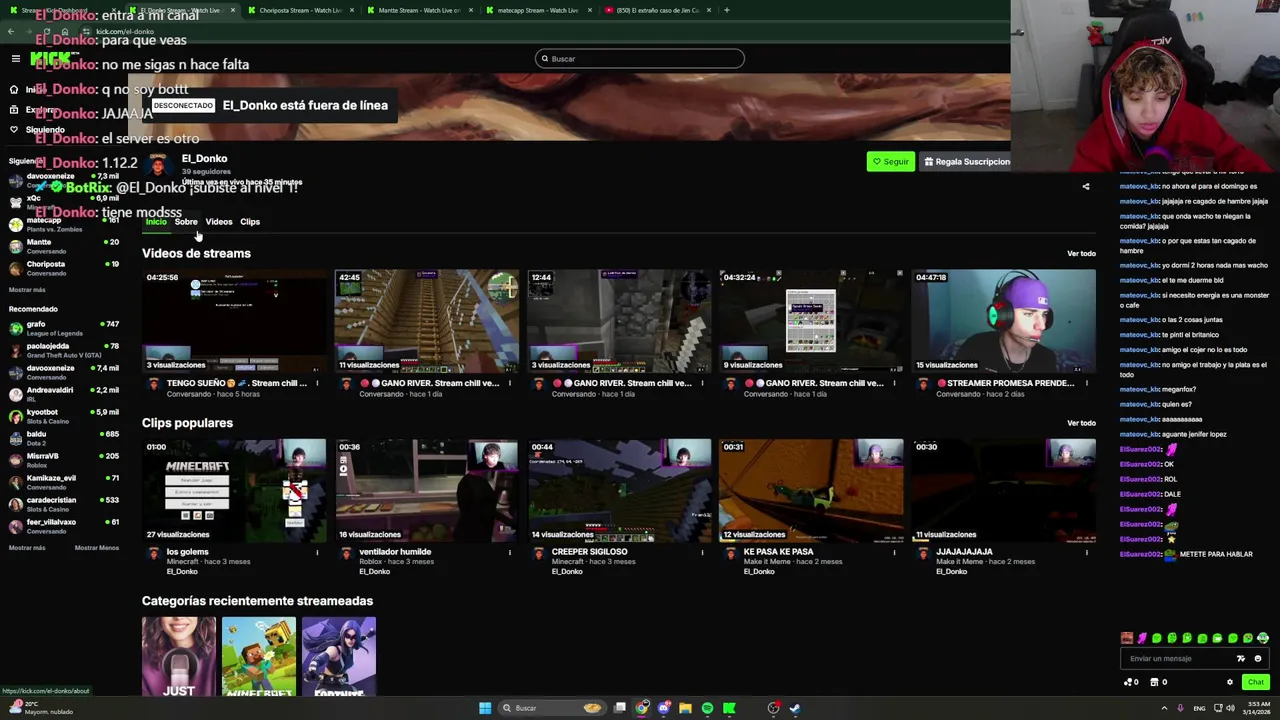Screen dimensions: 1280x720
Task: Click the browser address bar URL
Action: pos(125,32)
